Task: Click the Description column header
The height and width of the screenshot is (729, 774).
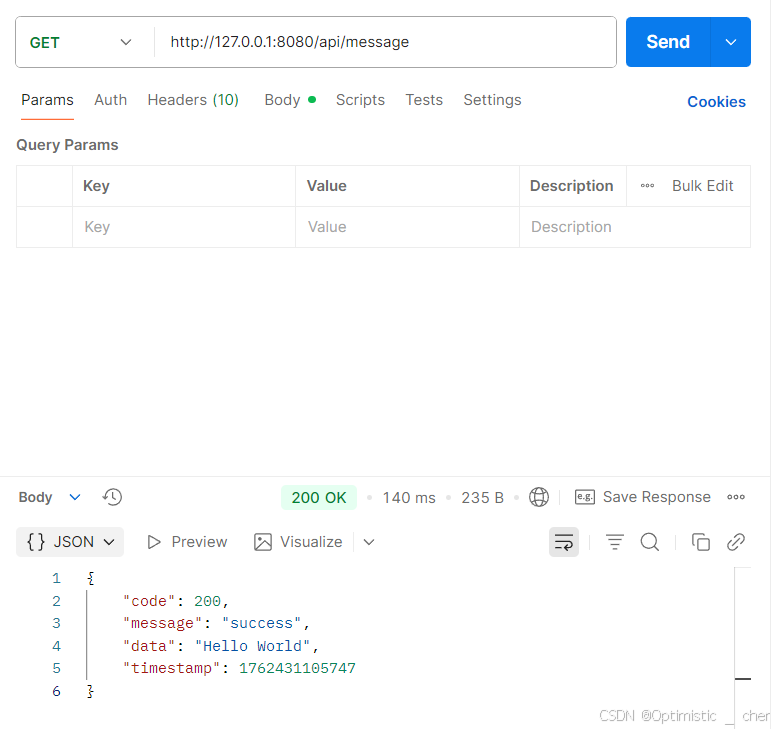Action: tap(571, 186)
